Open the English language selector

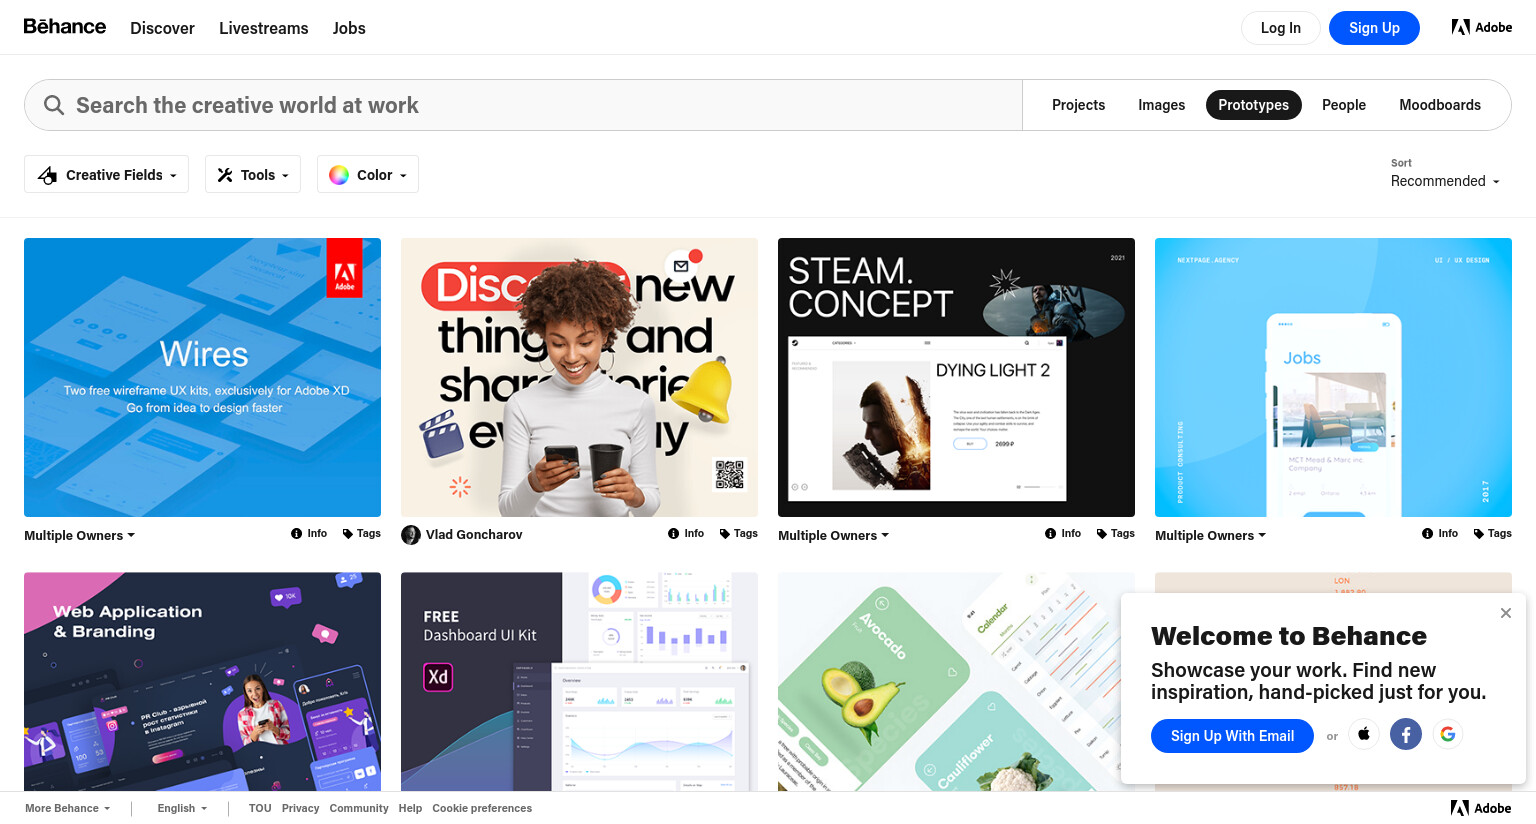point(182,808)
